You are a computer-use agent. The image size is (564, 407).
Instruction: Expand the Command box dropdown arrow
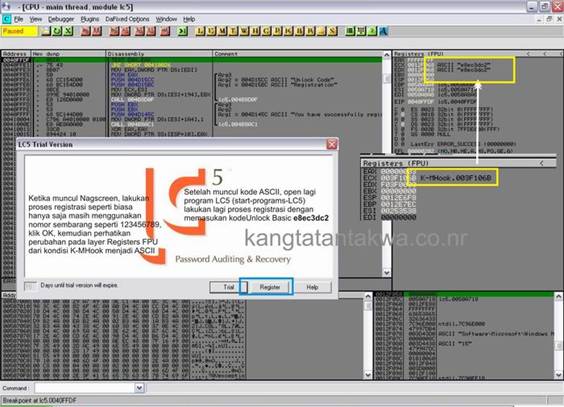(x=139, y=388)
